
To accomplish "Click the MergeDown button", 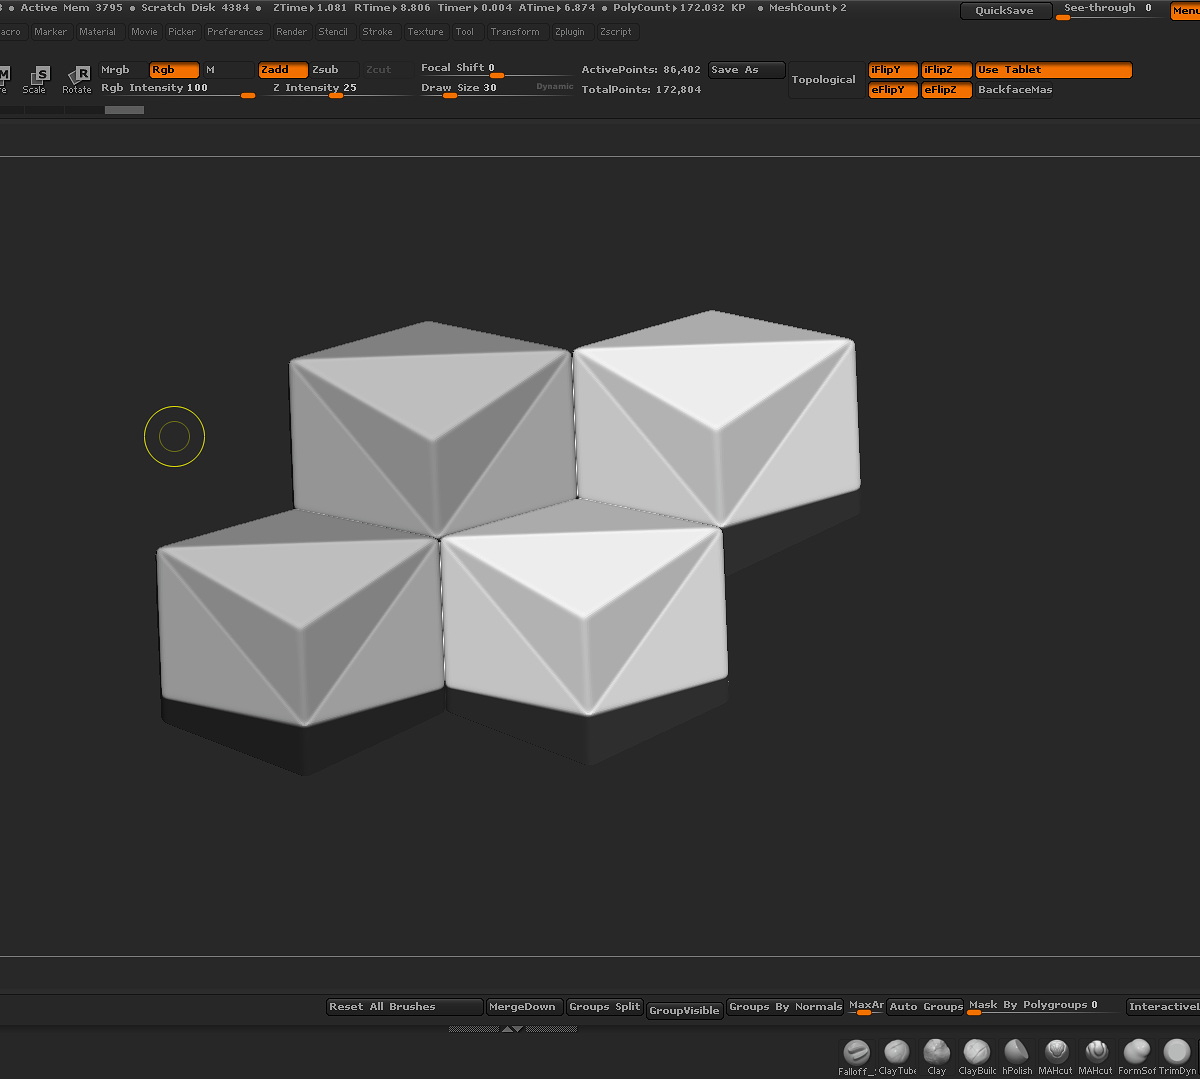I will [524, 1007].
